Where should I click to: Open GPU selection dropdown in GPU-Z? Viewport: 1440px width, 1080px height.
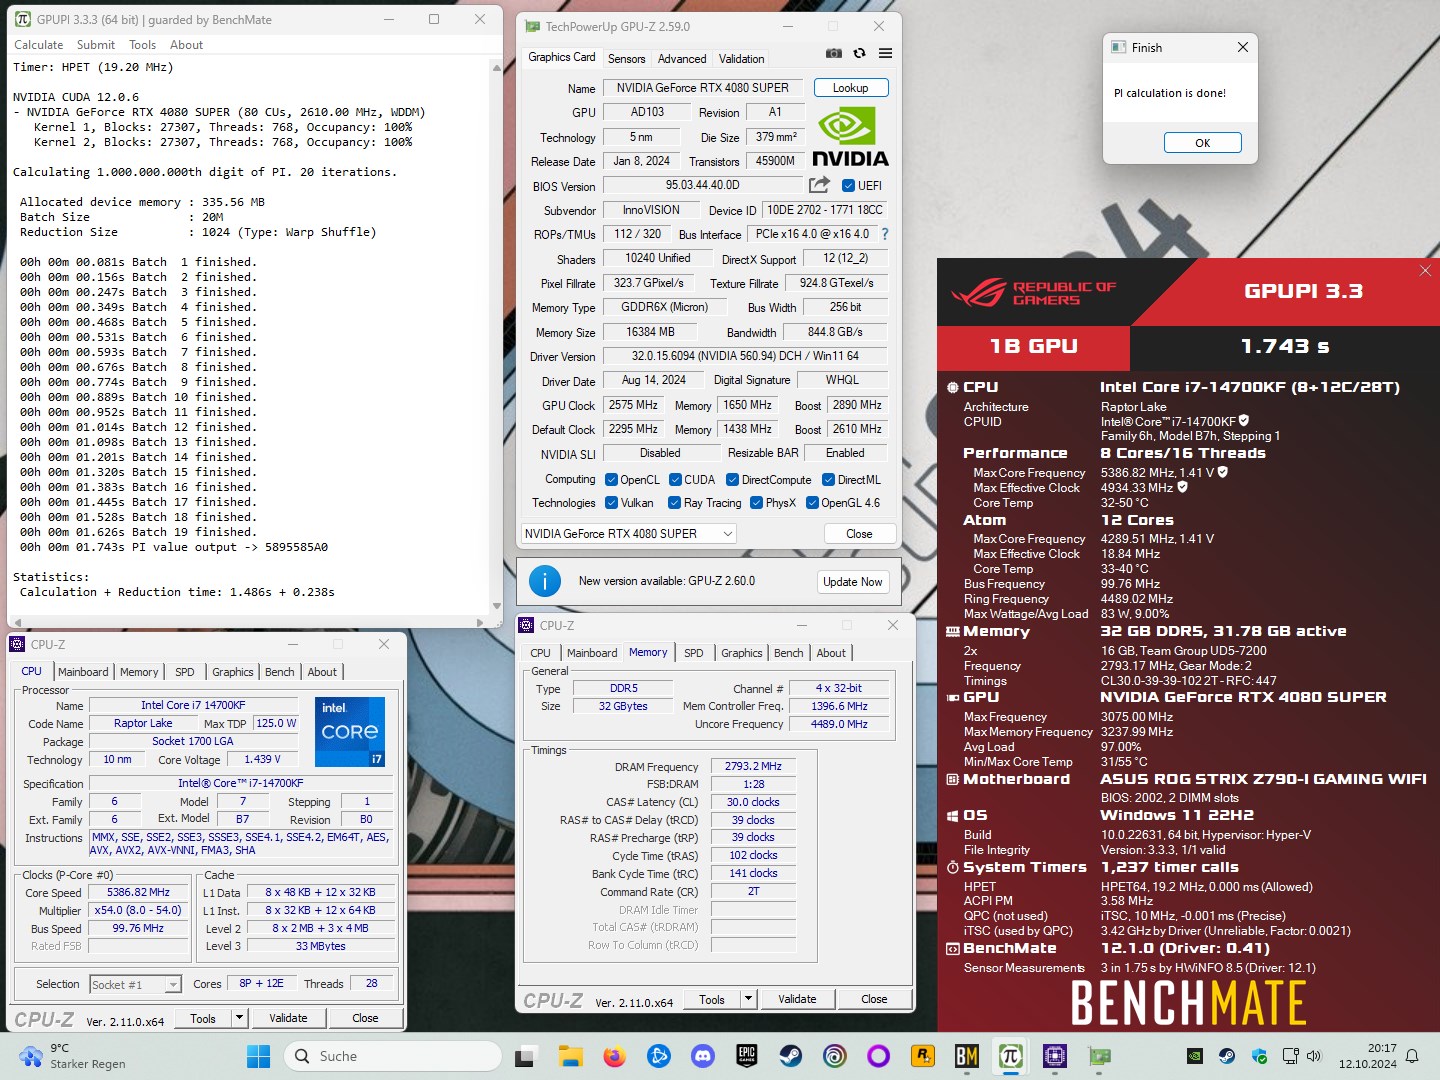tap(629, 534)
